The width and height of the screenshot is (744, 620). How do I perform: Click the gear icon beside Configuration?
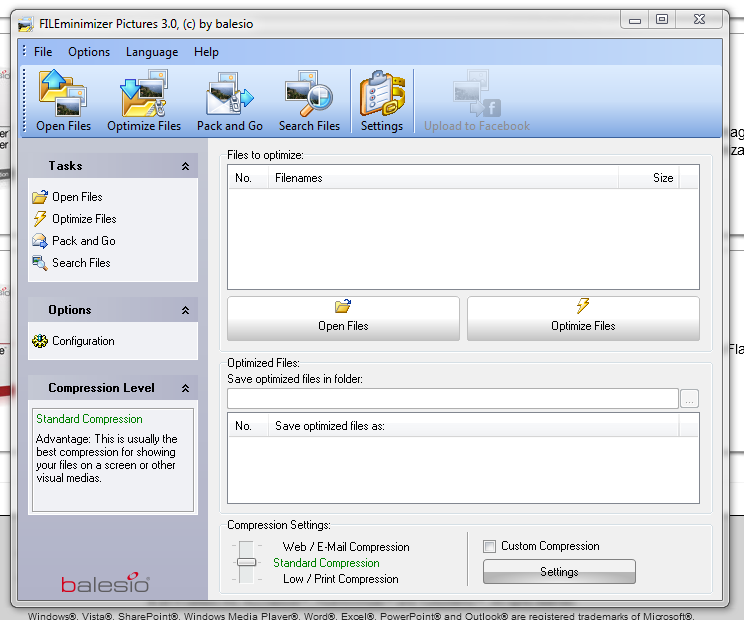[40, 341]
